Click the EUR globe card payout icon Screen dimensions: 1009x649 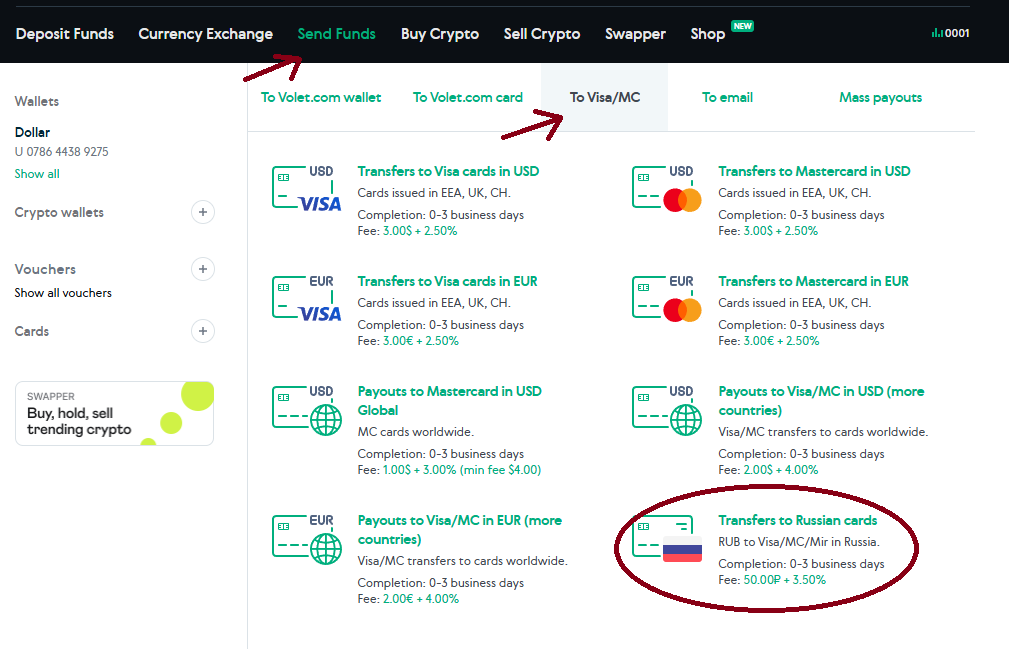(x=306, y=539)
